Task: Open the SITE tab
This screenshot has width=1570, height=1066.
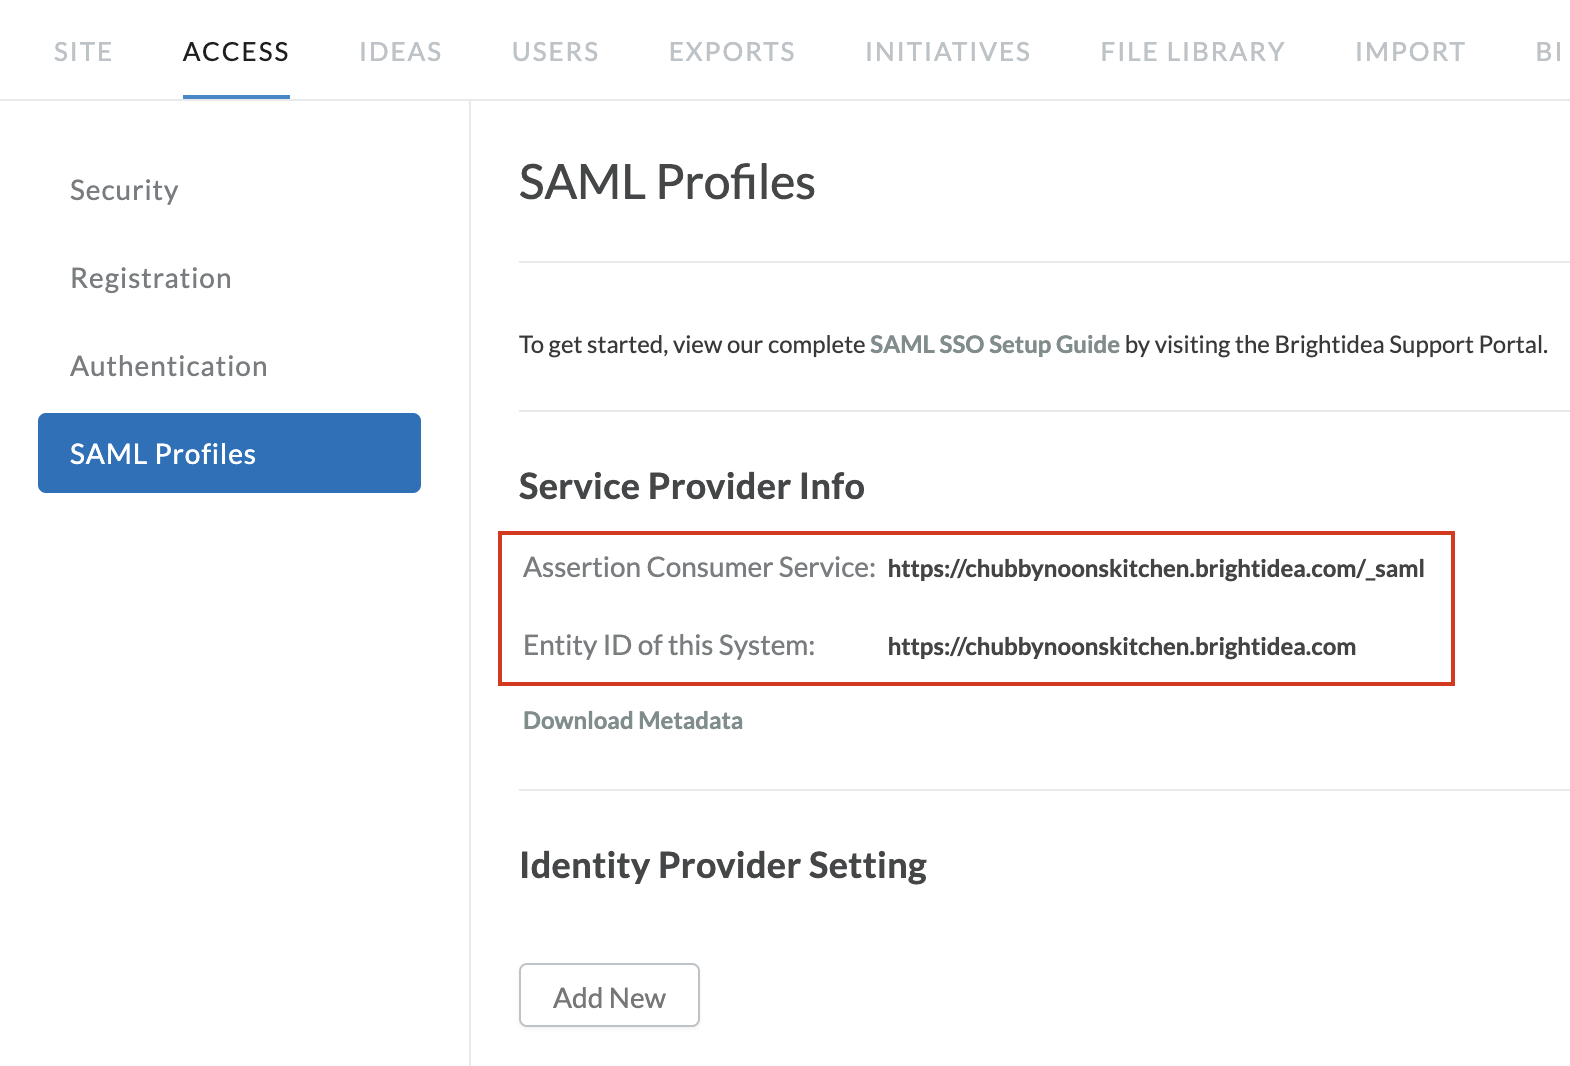Action: [83, 52]
